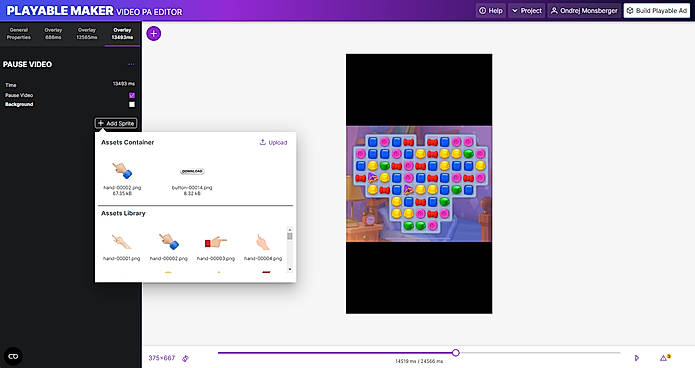
Task: Click the Upload link in Assets Container
Action: click(273, 142)
